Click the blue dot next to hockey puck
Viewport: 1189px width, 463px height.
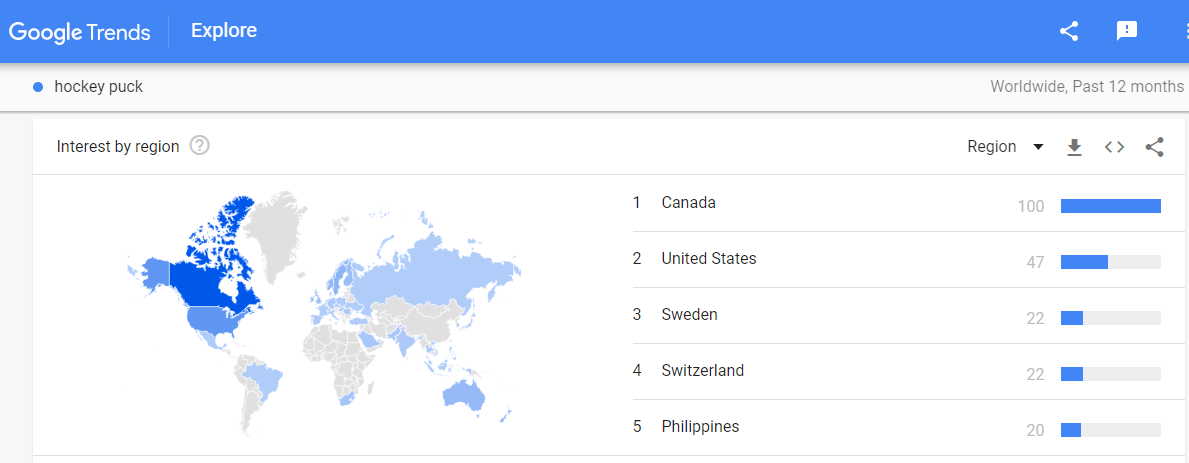[x=38, y=87]
